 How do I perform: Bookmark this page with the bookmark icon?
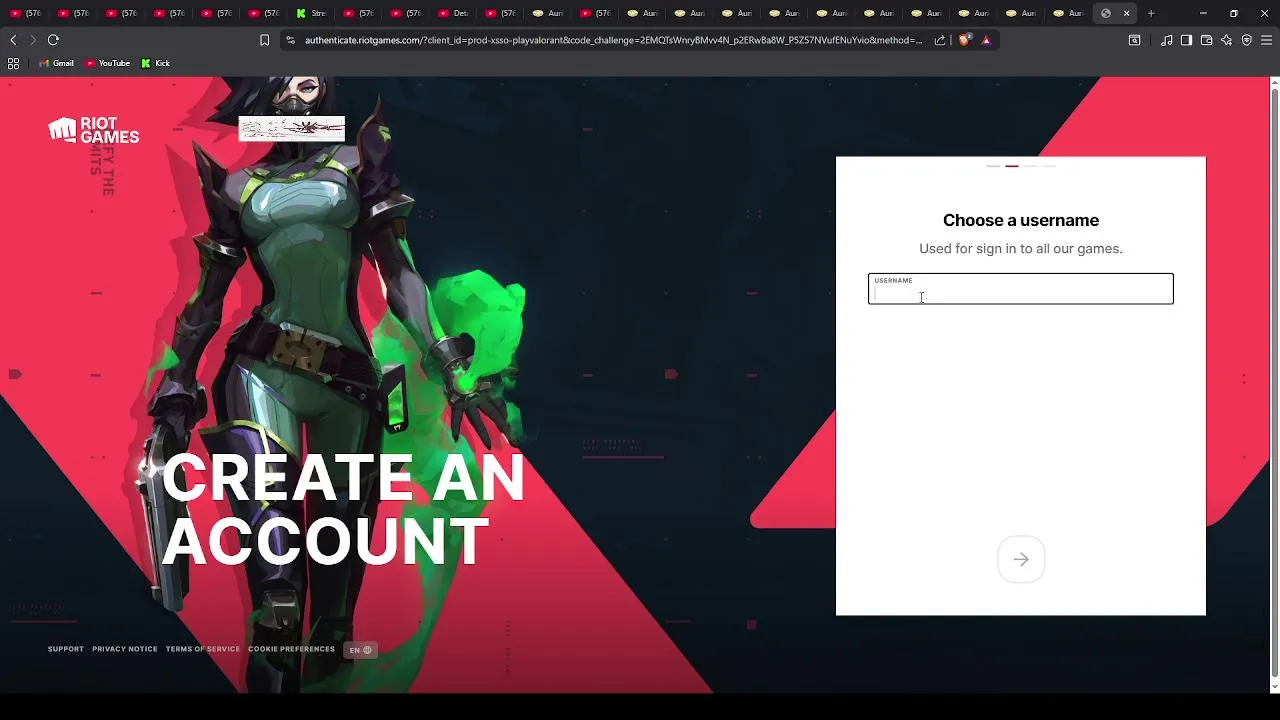[264, 40]
